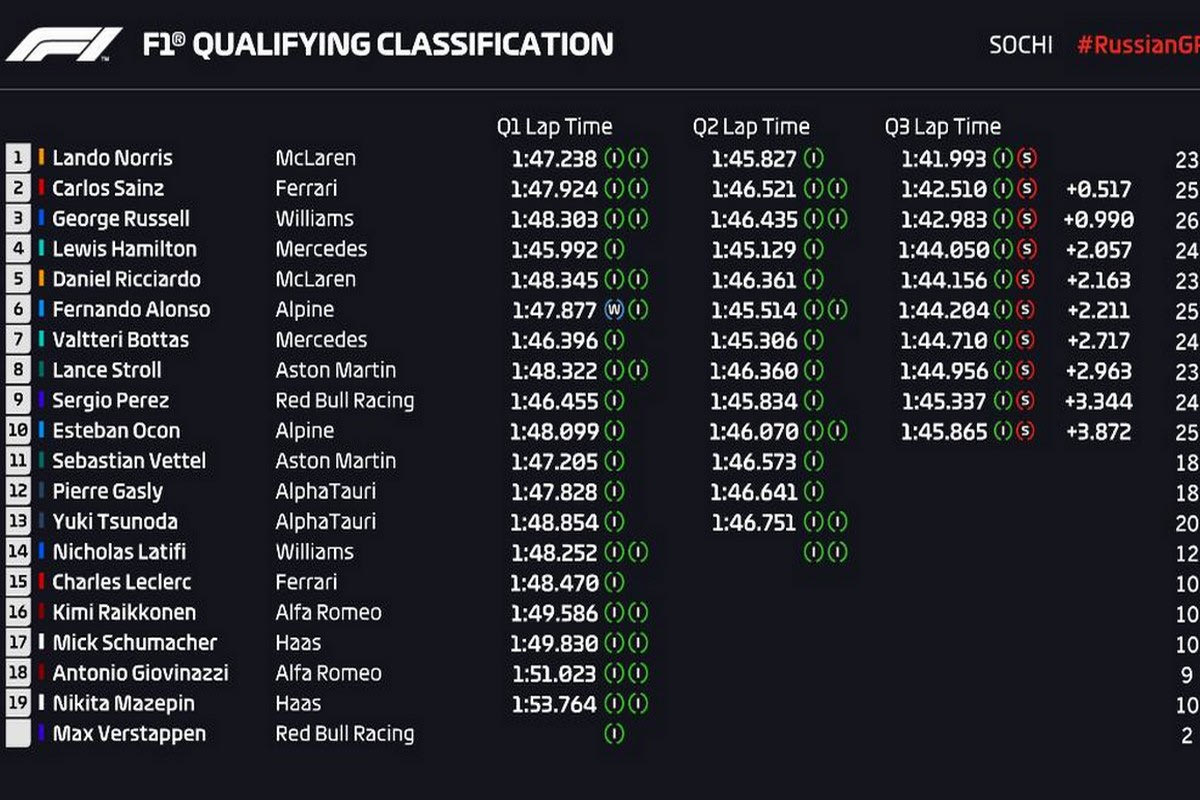Select the Q3 Lap Time column header
The image size is (1200, 800).
(x=942, y=127)
